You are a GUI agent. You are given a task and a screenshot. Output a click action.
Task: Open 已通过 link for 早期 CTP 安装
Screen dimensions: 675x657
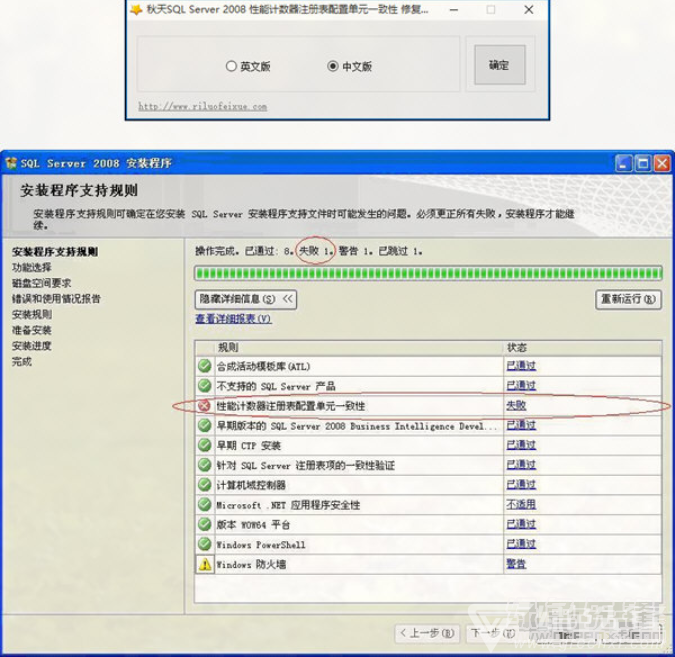pos(521,445)
